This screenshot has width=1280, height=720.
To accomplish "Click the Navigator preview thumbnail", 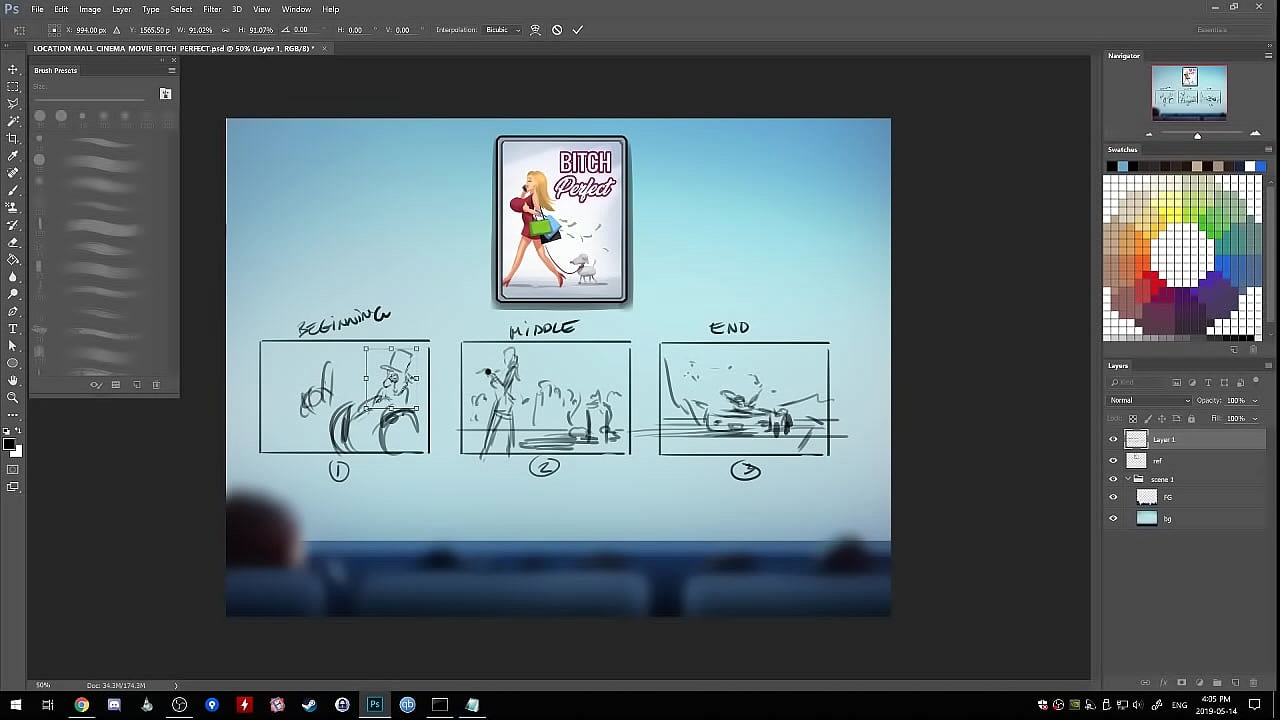I will pyautogui.click(x=1189, y=92).
